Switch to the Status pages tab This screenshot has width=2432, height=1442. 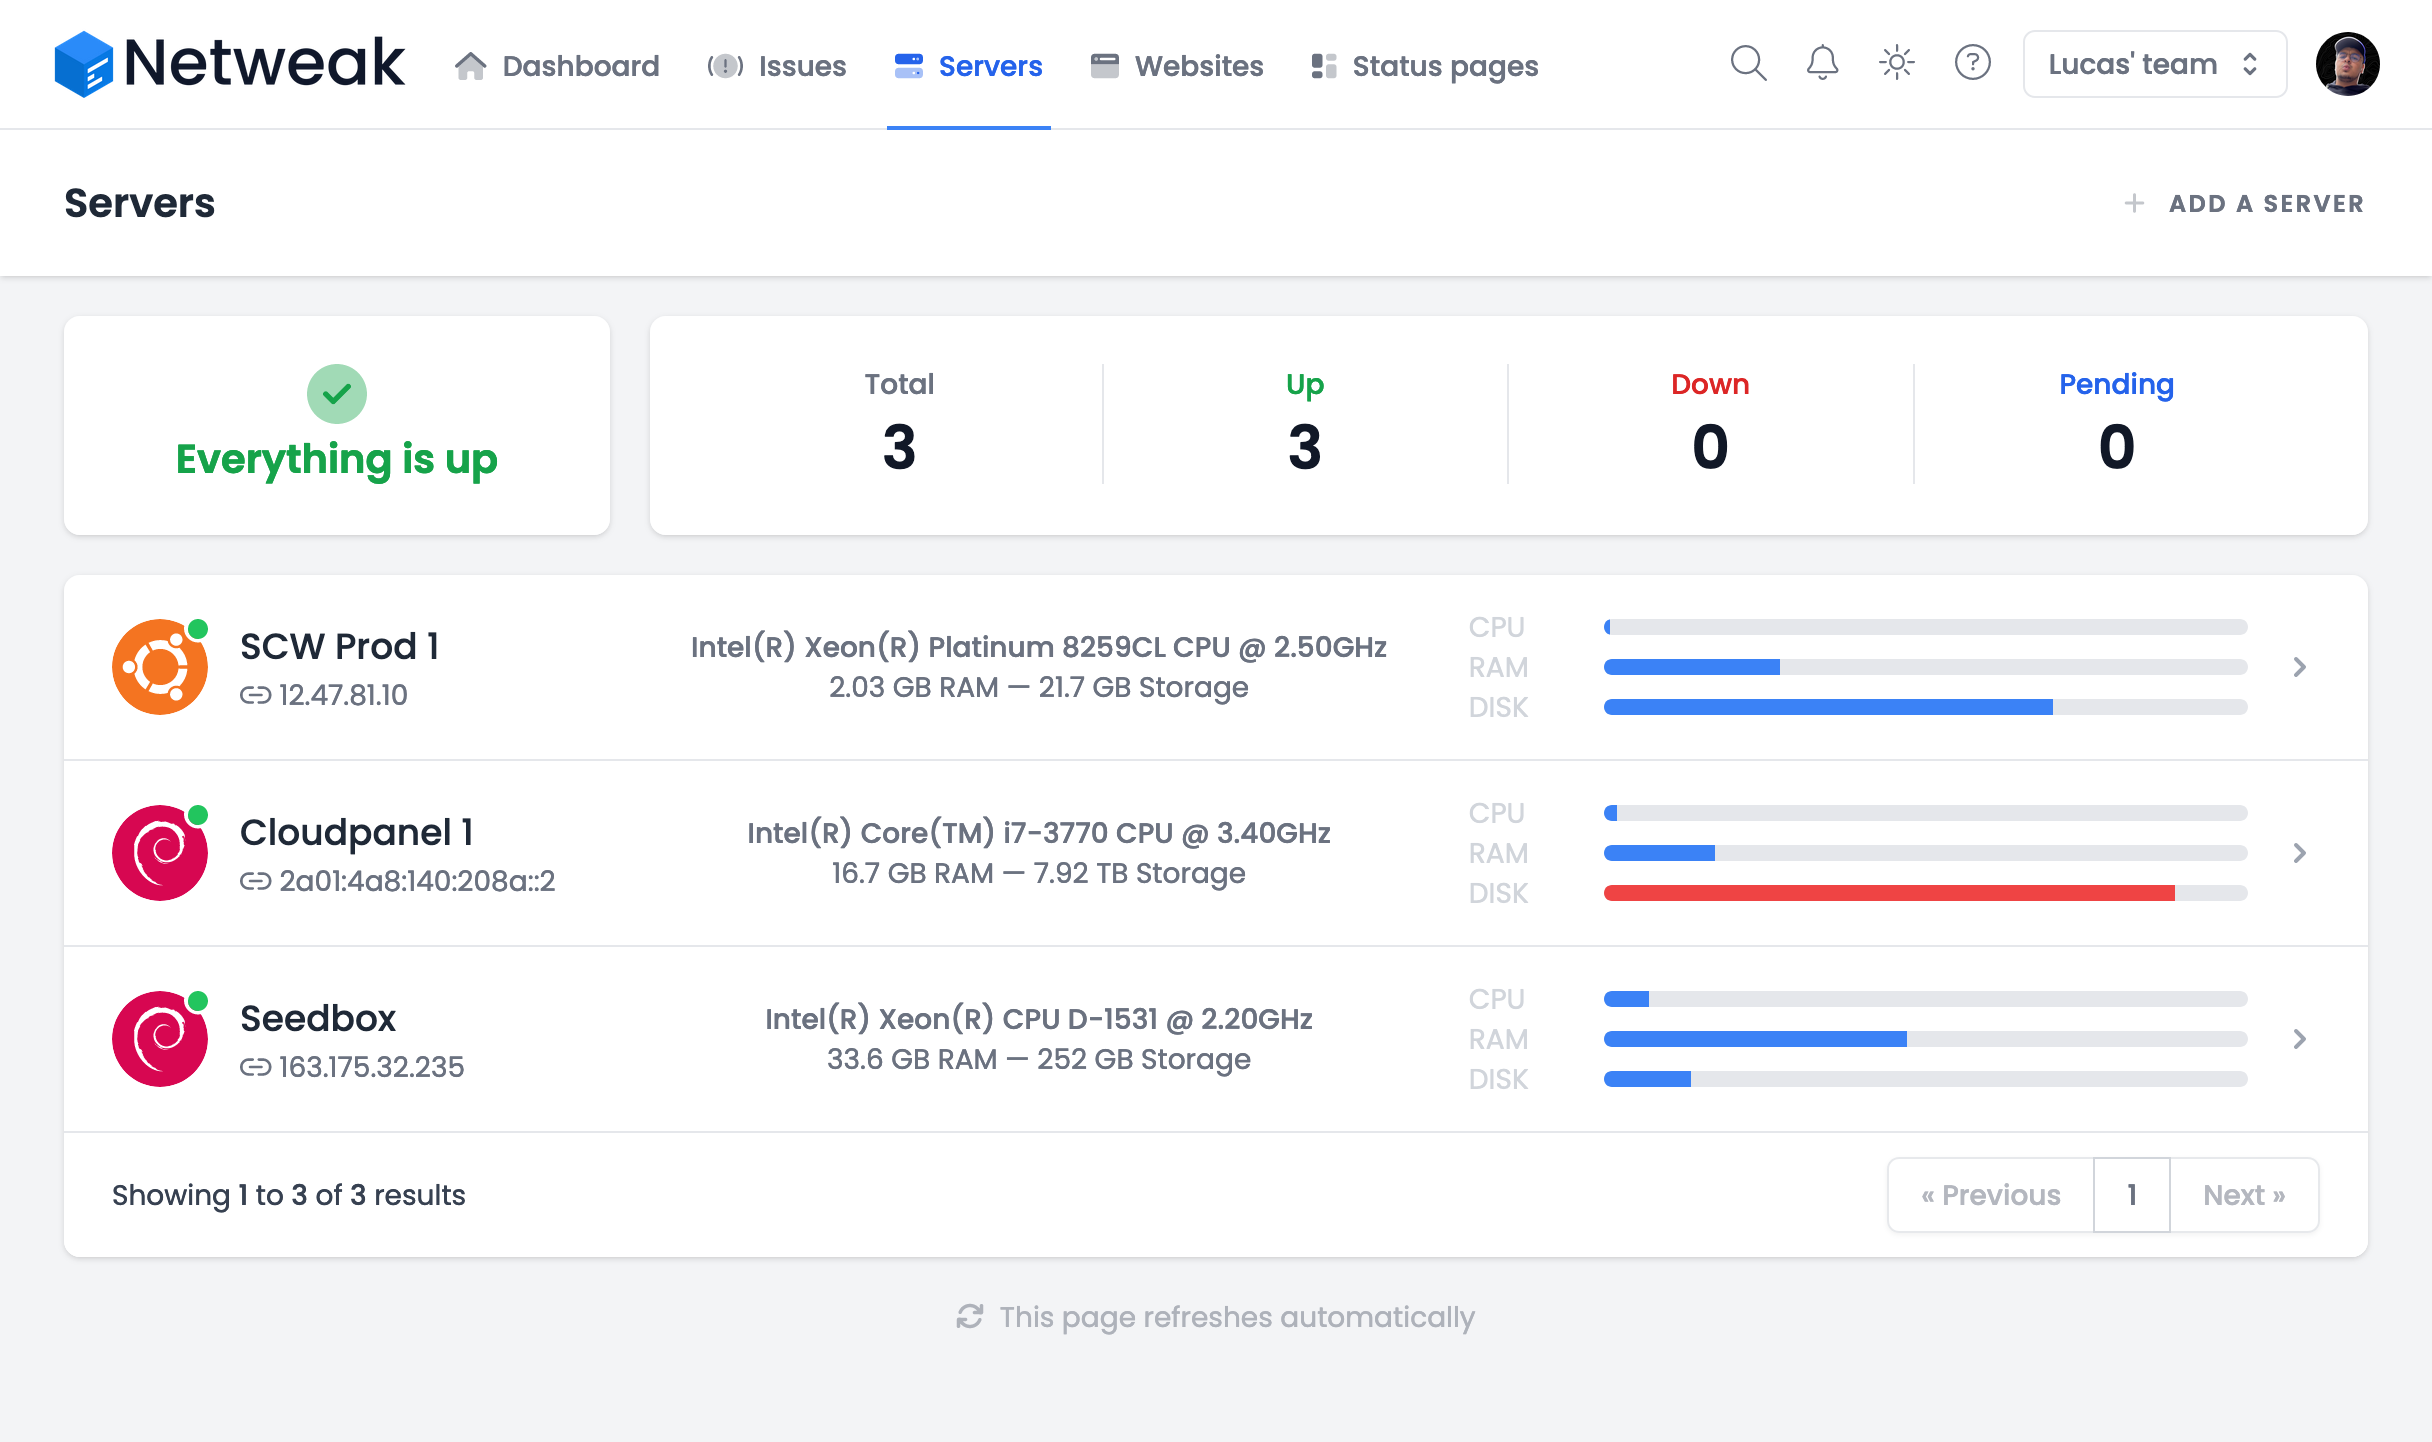(1424, 66)
